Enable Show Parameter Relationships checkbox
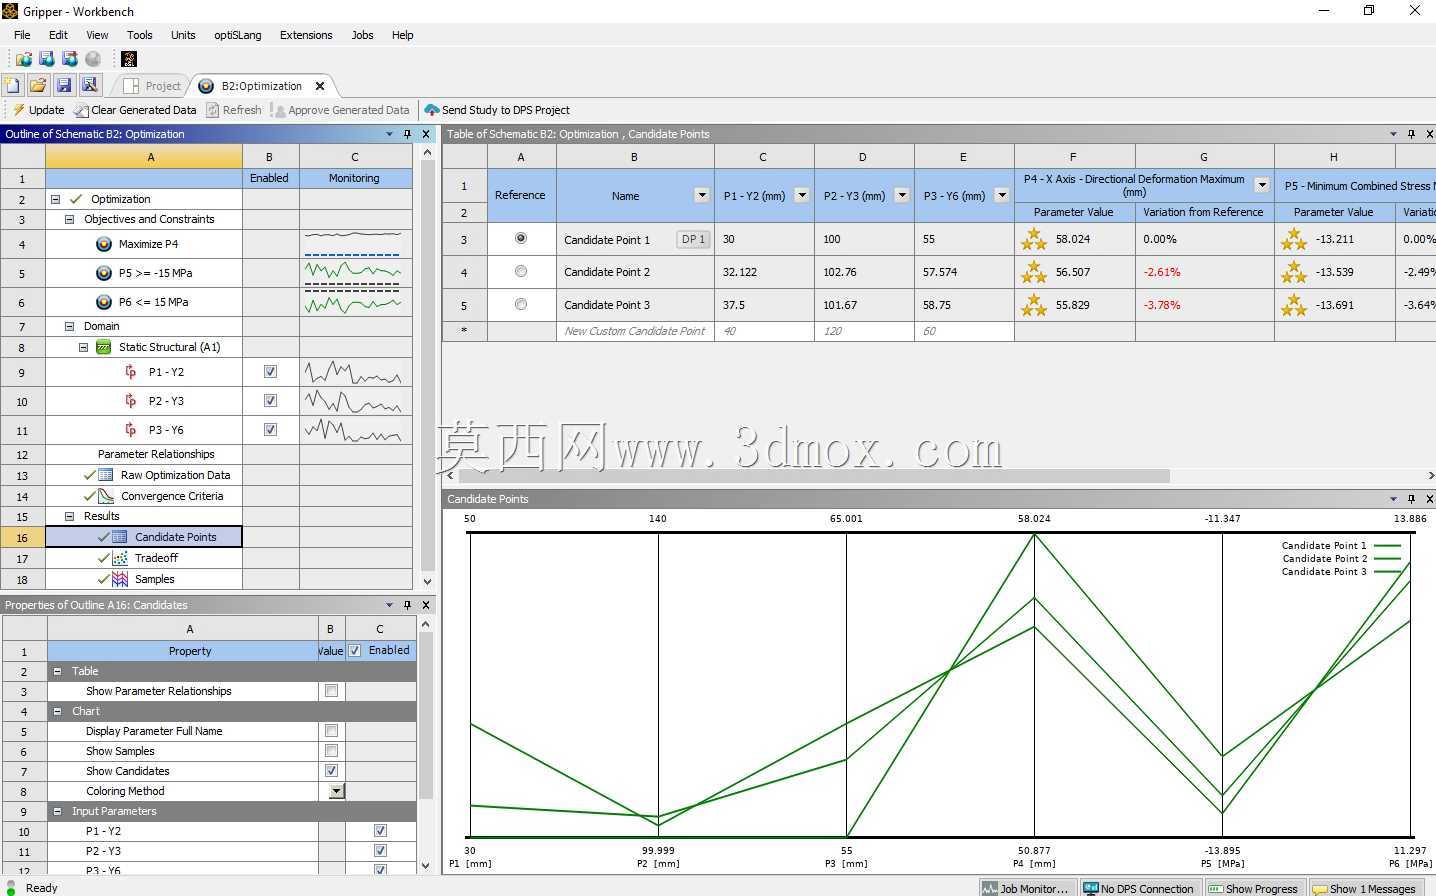This screenshot has width=1436, height=896. 331,691
